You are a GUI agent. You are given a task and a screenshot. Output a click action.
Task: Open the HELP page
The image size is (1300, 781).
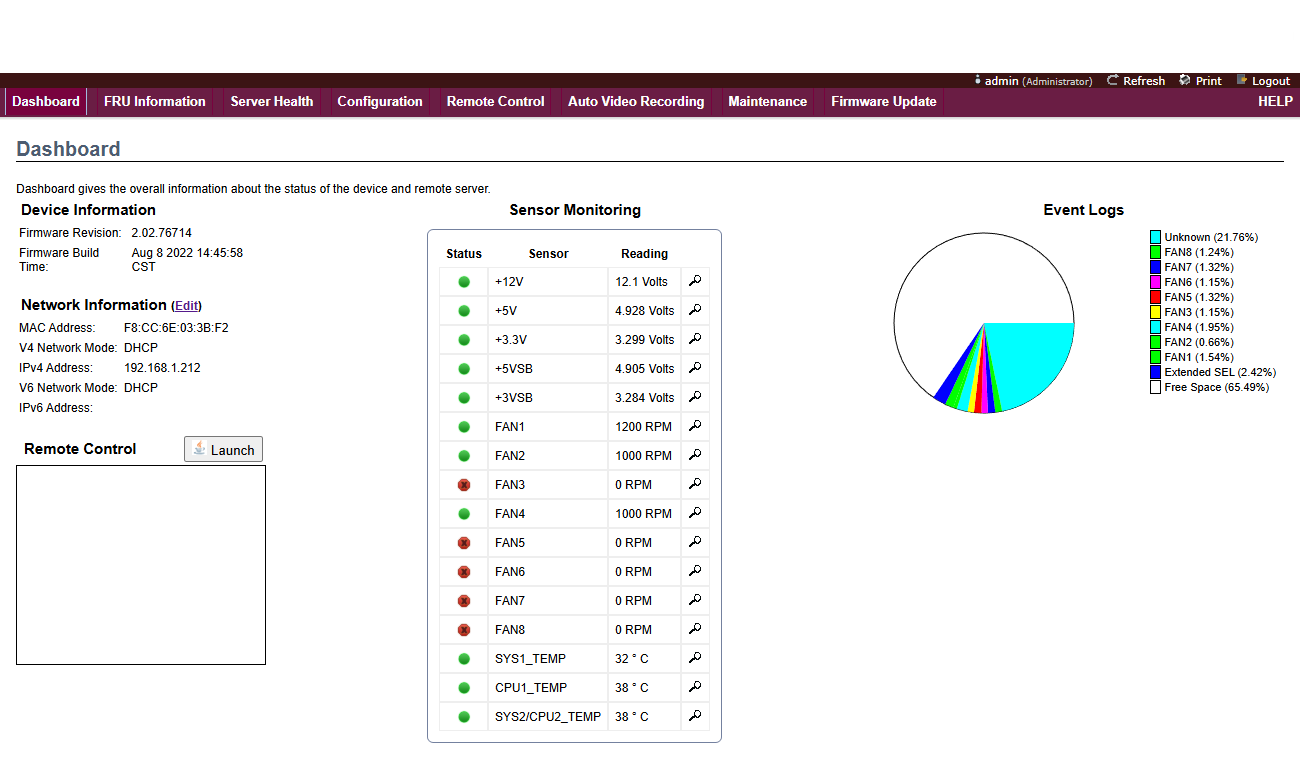click(x=1275, y=101)
